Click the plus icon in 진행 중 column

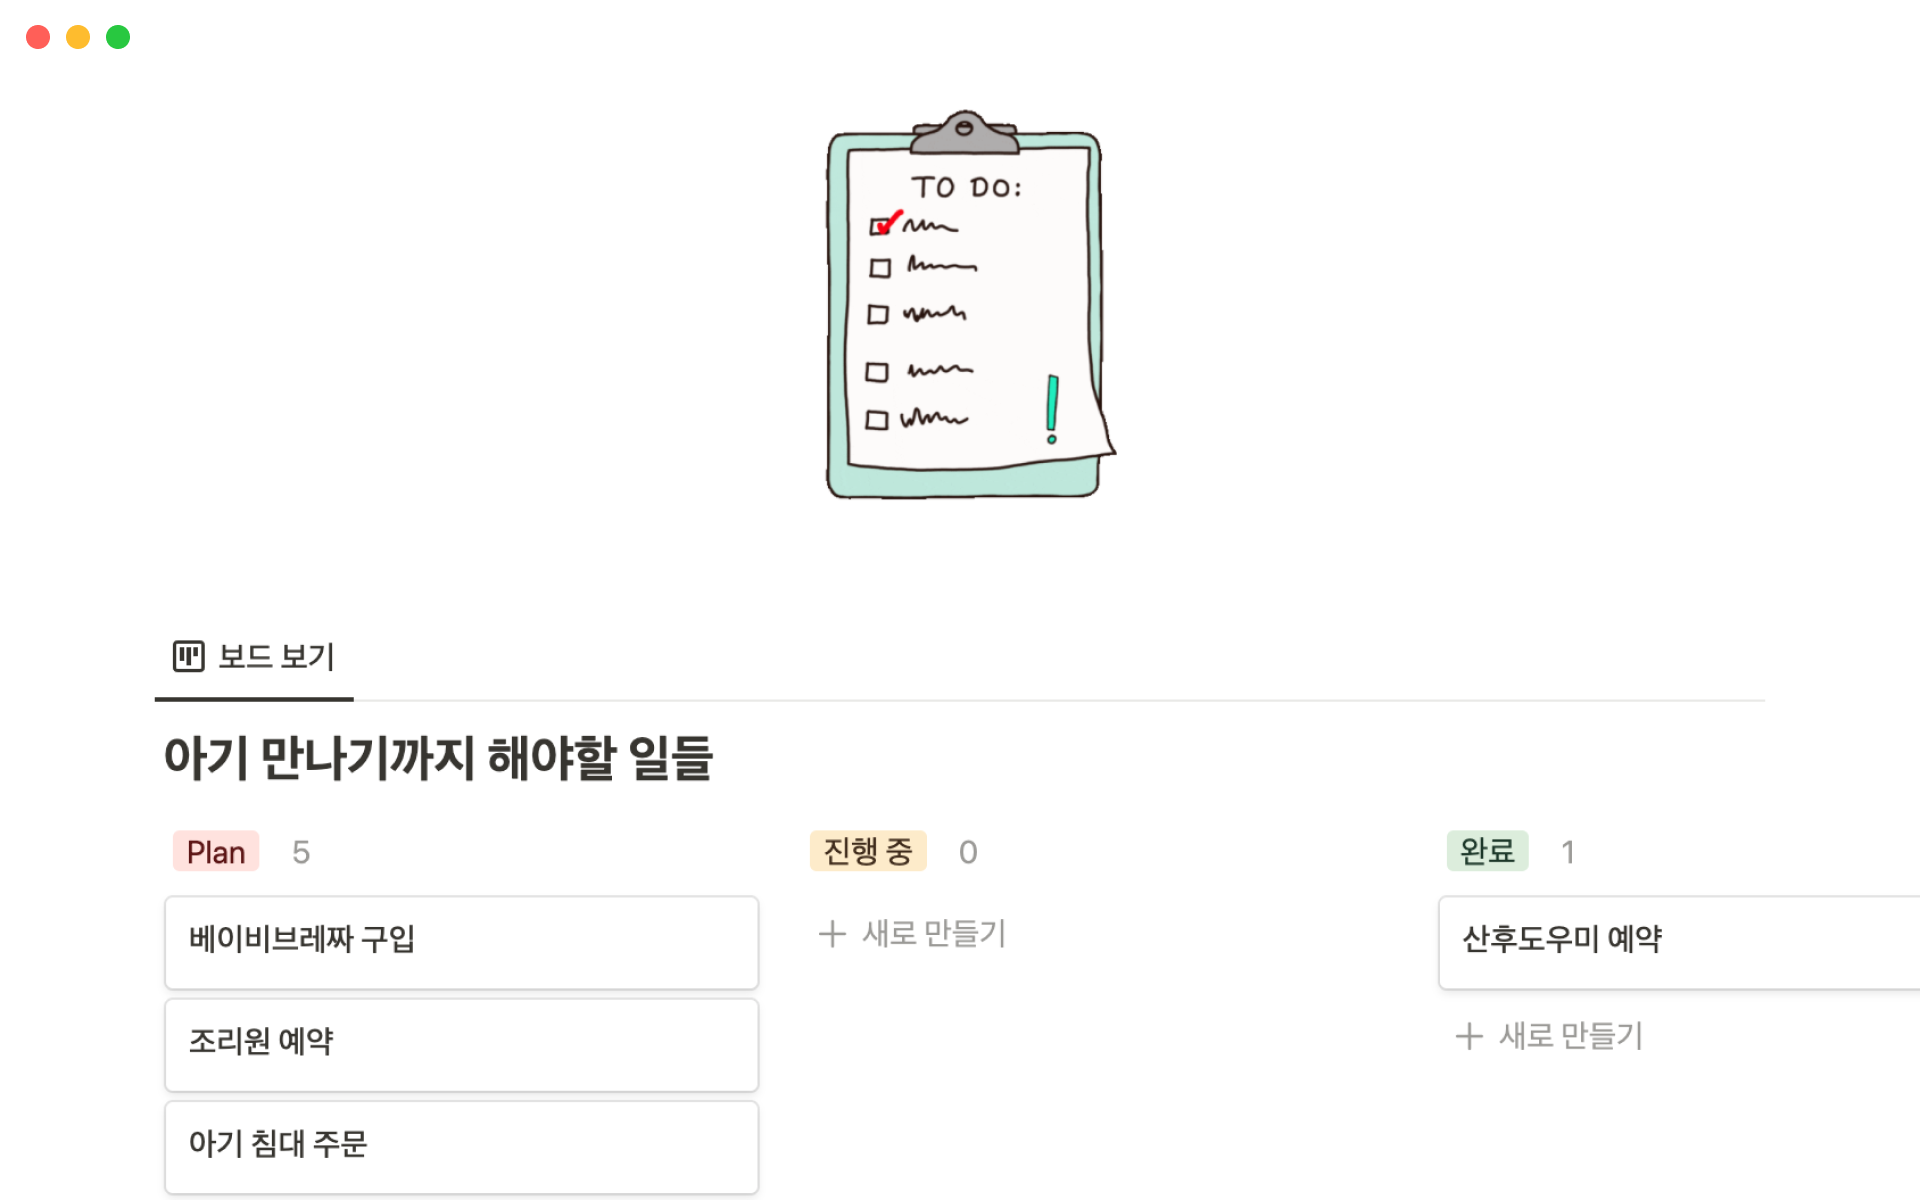(832, 934)
